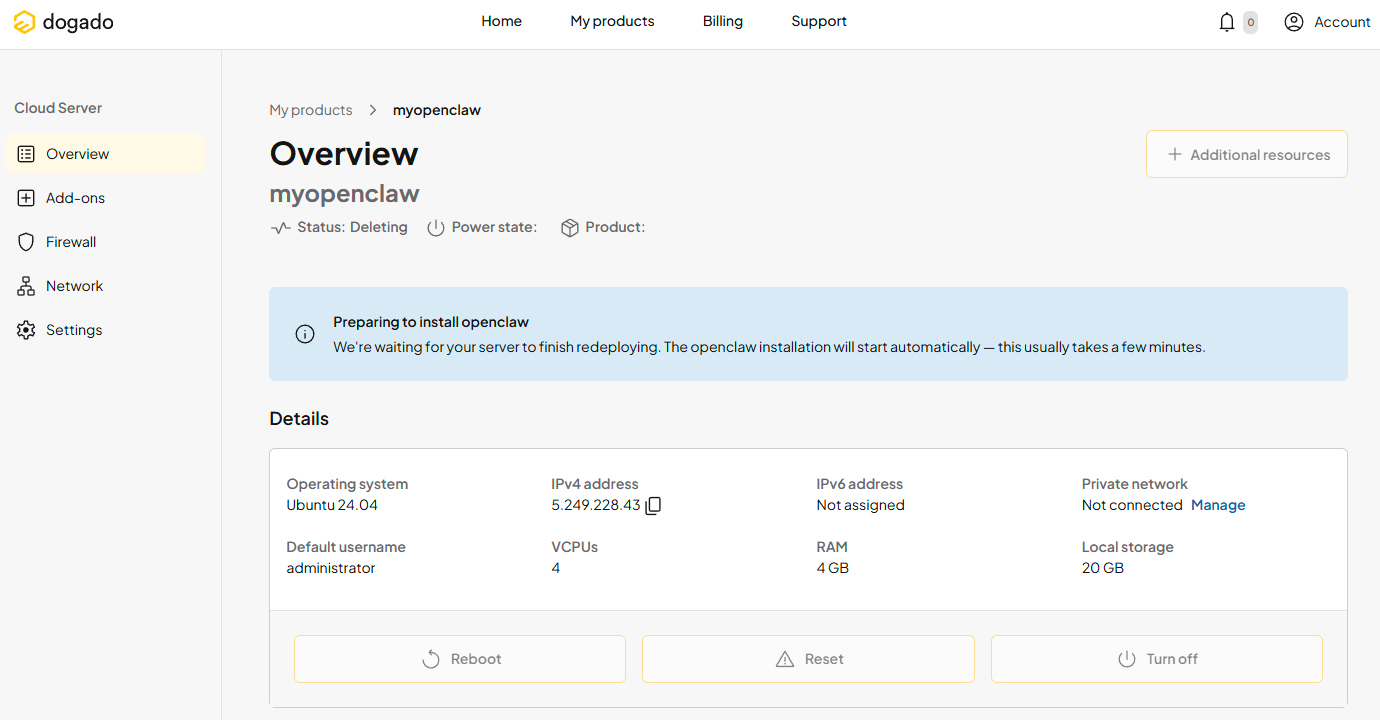The height and width of the screenshot is (720, 1380).
Task: Click the notification count badge
Action: (x=1250, y=22)
